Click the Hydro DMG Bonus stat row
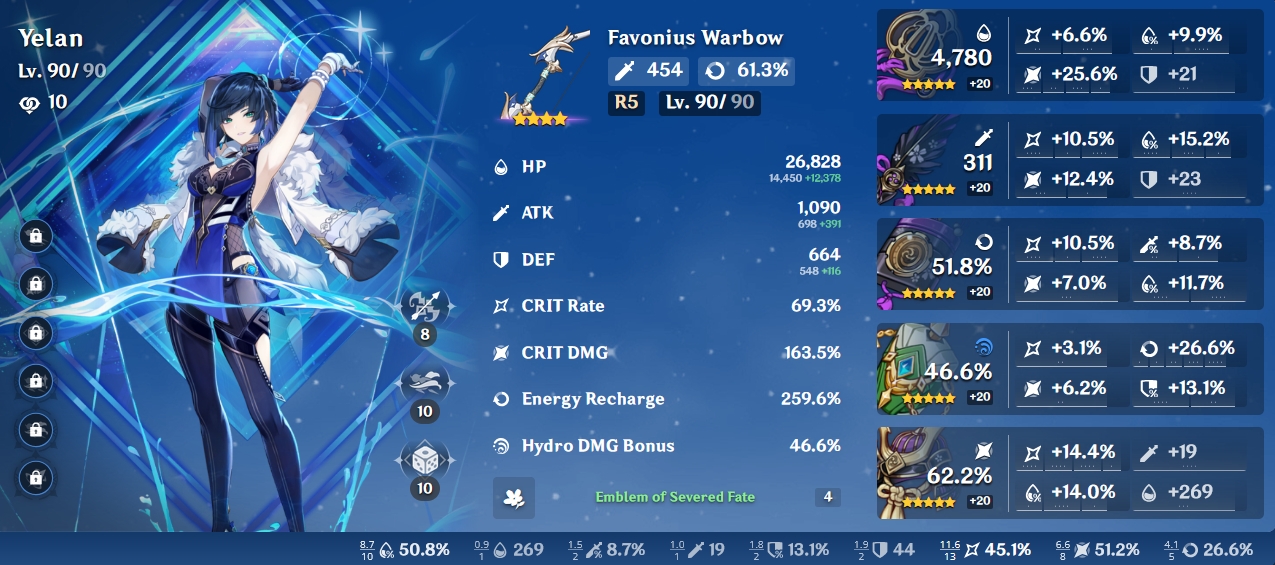This screenshot has height=565, width=1275. [667, 446]
